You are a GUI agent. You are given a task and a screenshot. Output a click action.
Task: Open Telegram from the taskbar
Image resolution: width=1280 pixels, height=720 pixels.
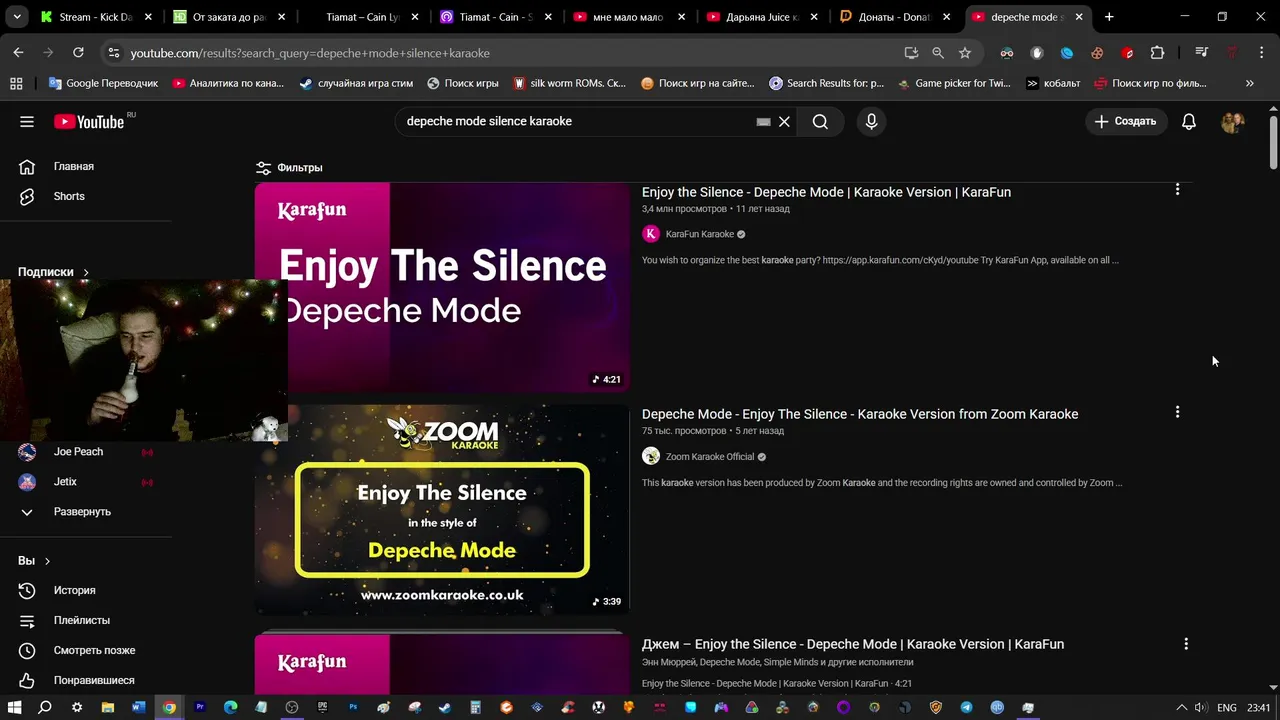[966, 707]
